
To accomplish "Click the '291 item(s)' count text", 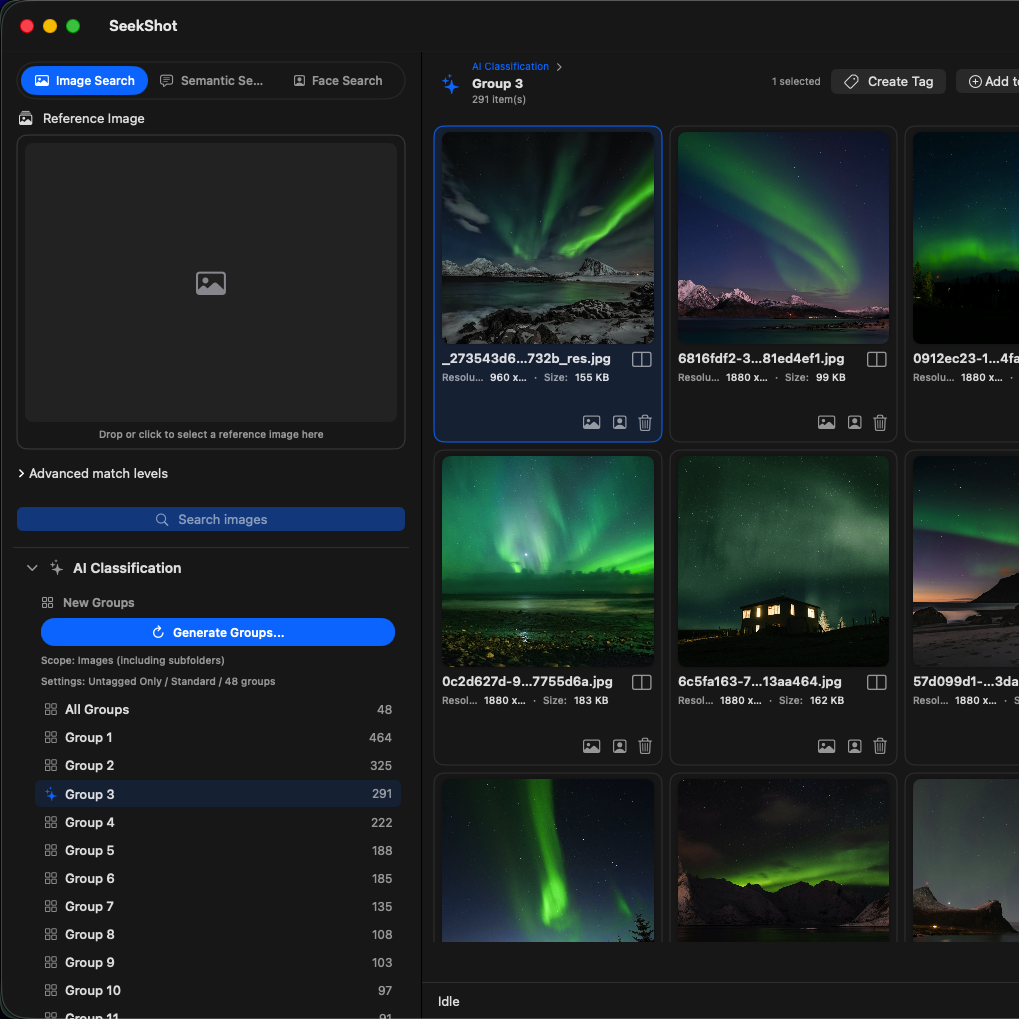I will click(498, 99).
